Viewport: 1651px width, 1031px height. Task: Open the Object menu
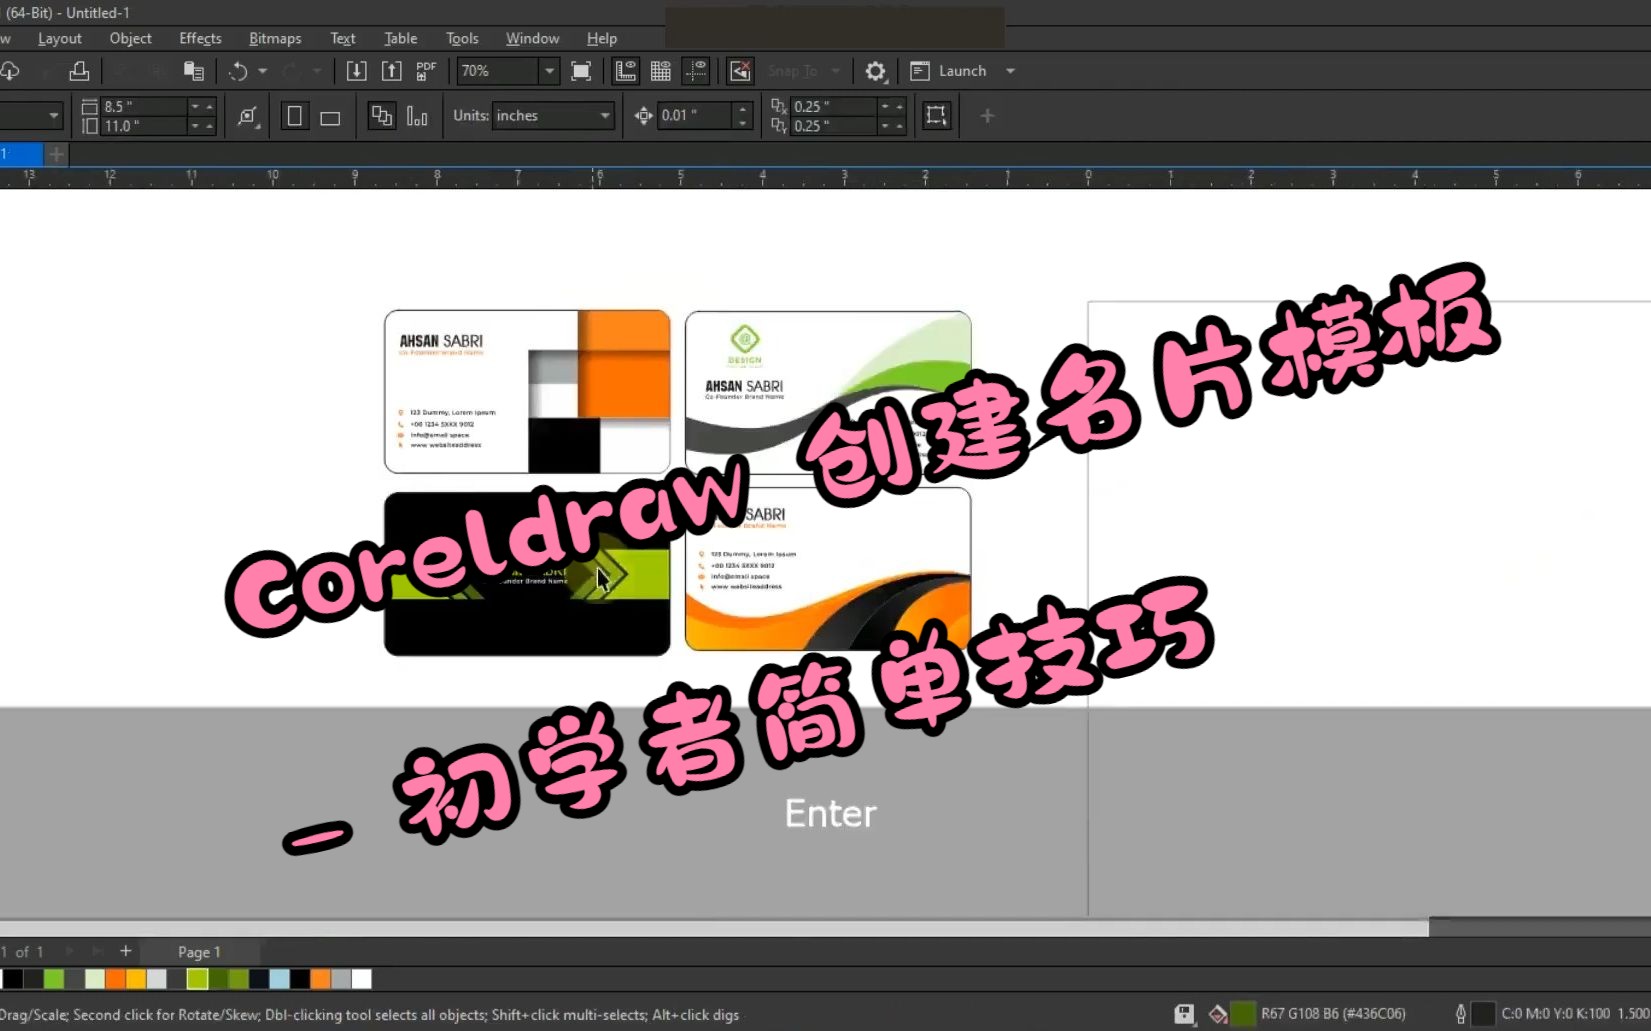[x=131, y=38]
